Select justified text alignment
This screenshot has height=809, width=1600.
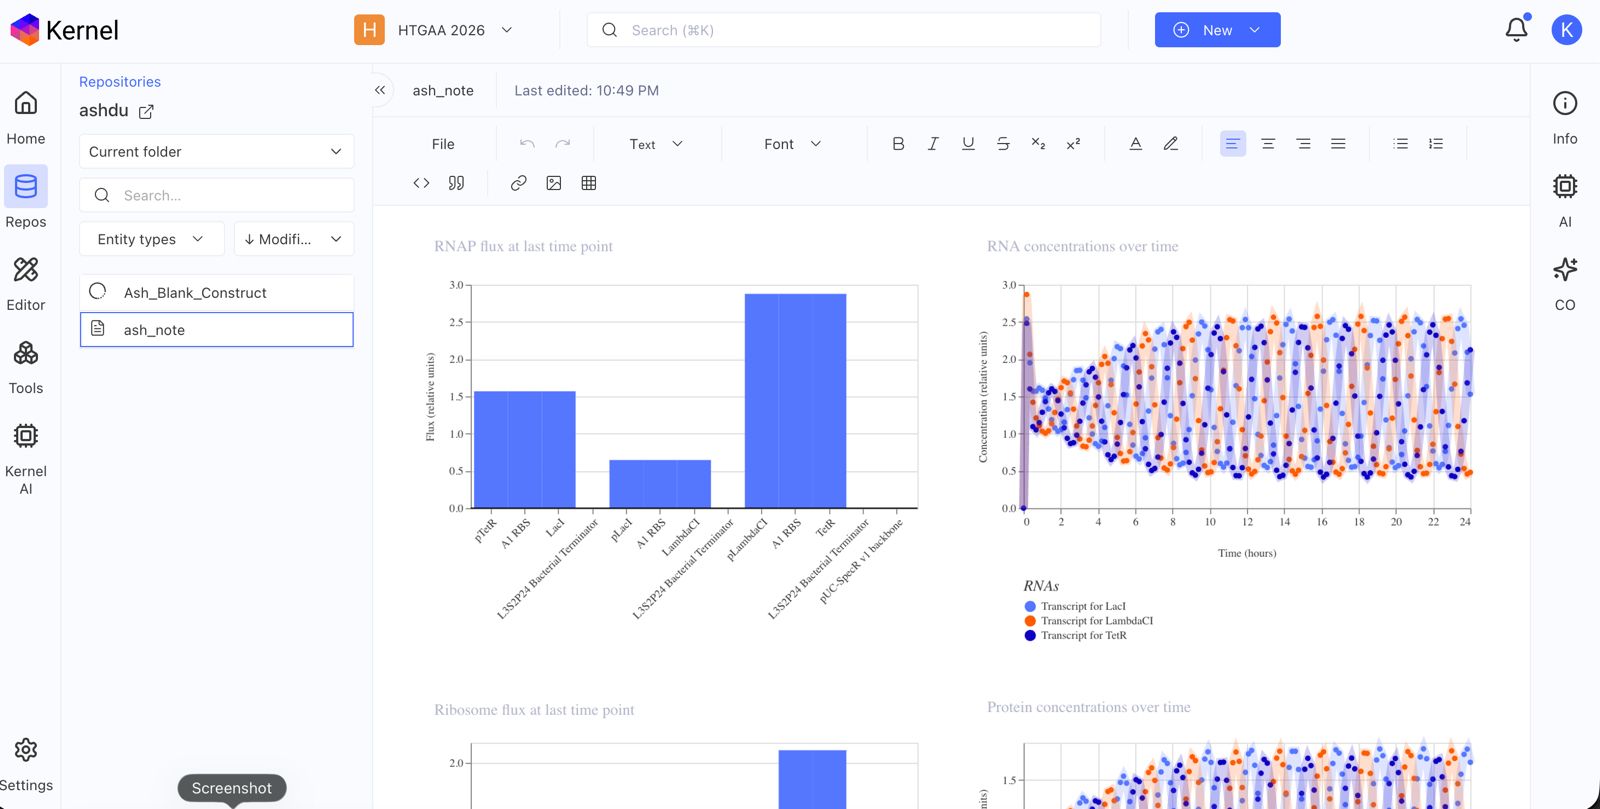tap(1338, 144)
